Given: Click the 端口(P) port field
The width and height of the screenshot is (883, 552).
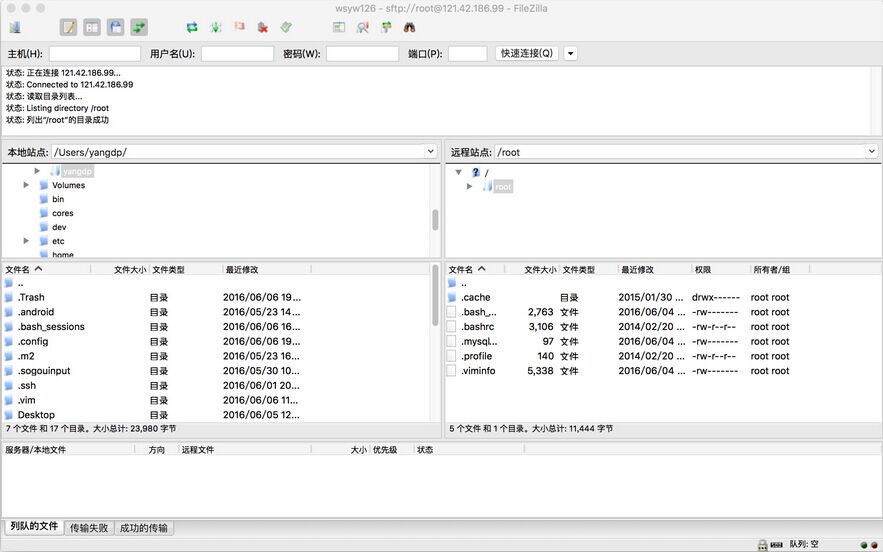Looking at the screenshot, I should pos(467,54).
